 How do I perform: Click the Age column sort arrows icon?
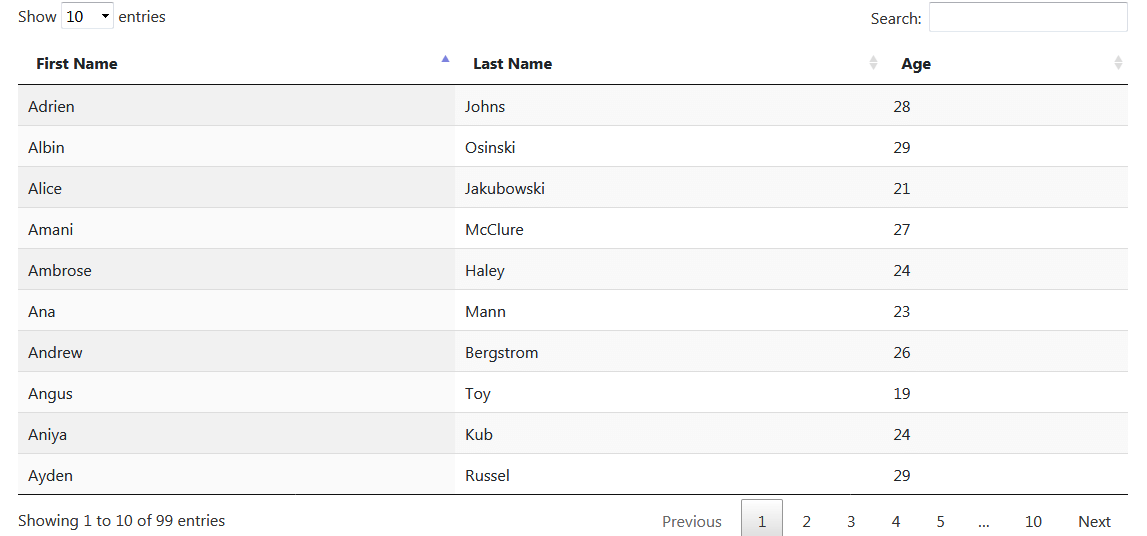point(1118,63)
